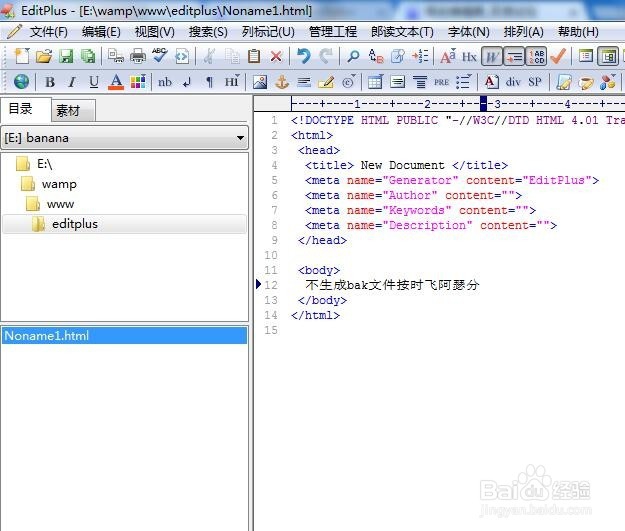Viewport: 625px width, 531px height.
Task: Open the special character (©) dropdown
Action: [348, 82]
